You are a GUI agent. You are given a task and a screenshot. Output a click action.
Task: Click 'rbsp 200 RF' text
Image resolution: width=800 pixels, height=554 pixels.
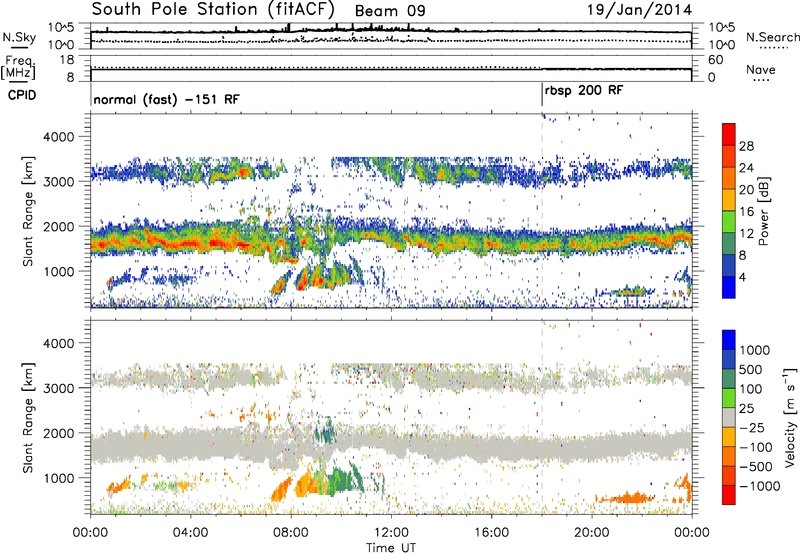pos(584,90)
